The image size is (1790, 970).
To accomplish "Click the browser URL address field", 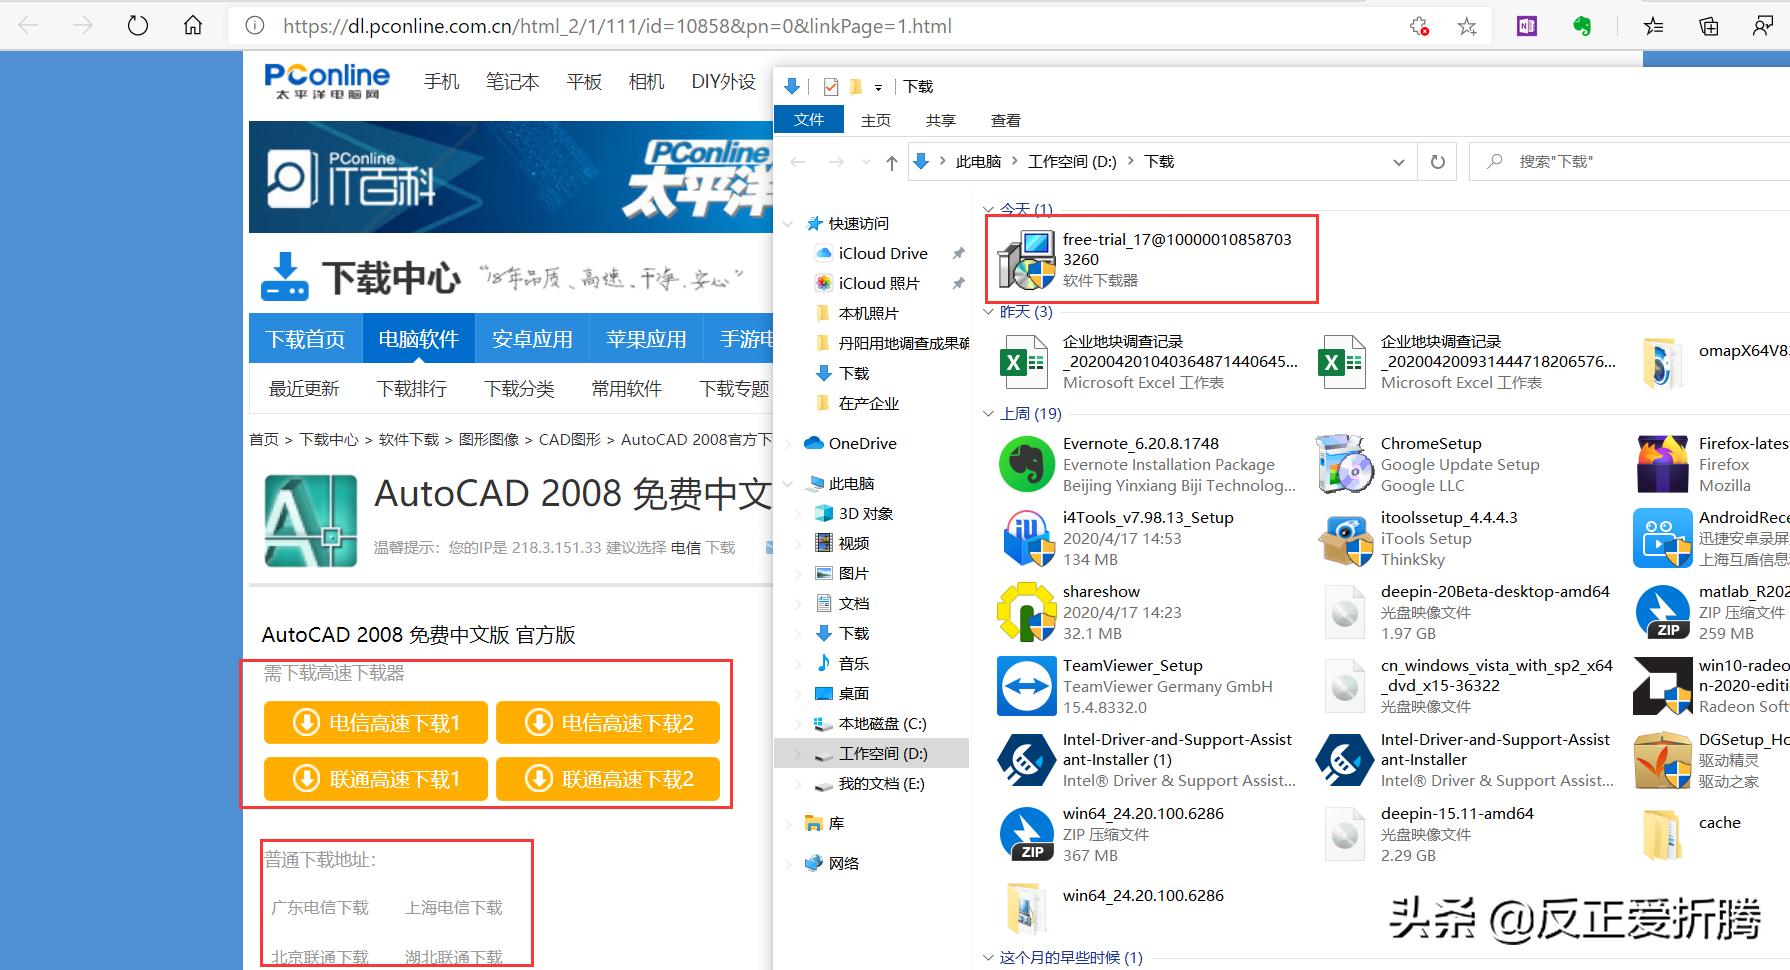I will (x=820, y=27).
